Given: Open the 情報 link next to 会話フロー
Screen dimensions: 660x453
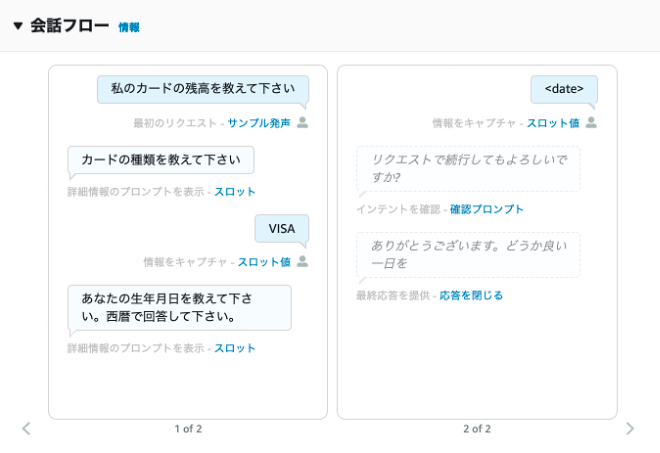Looking at the screenshot, I should [x=129, y=27].
